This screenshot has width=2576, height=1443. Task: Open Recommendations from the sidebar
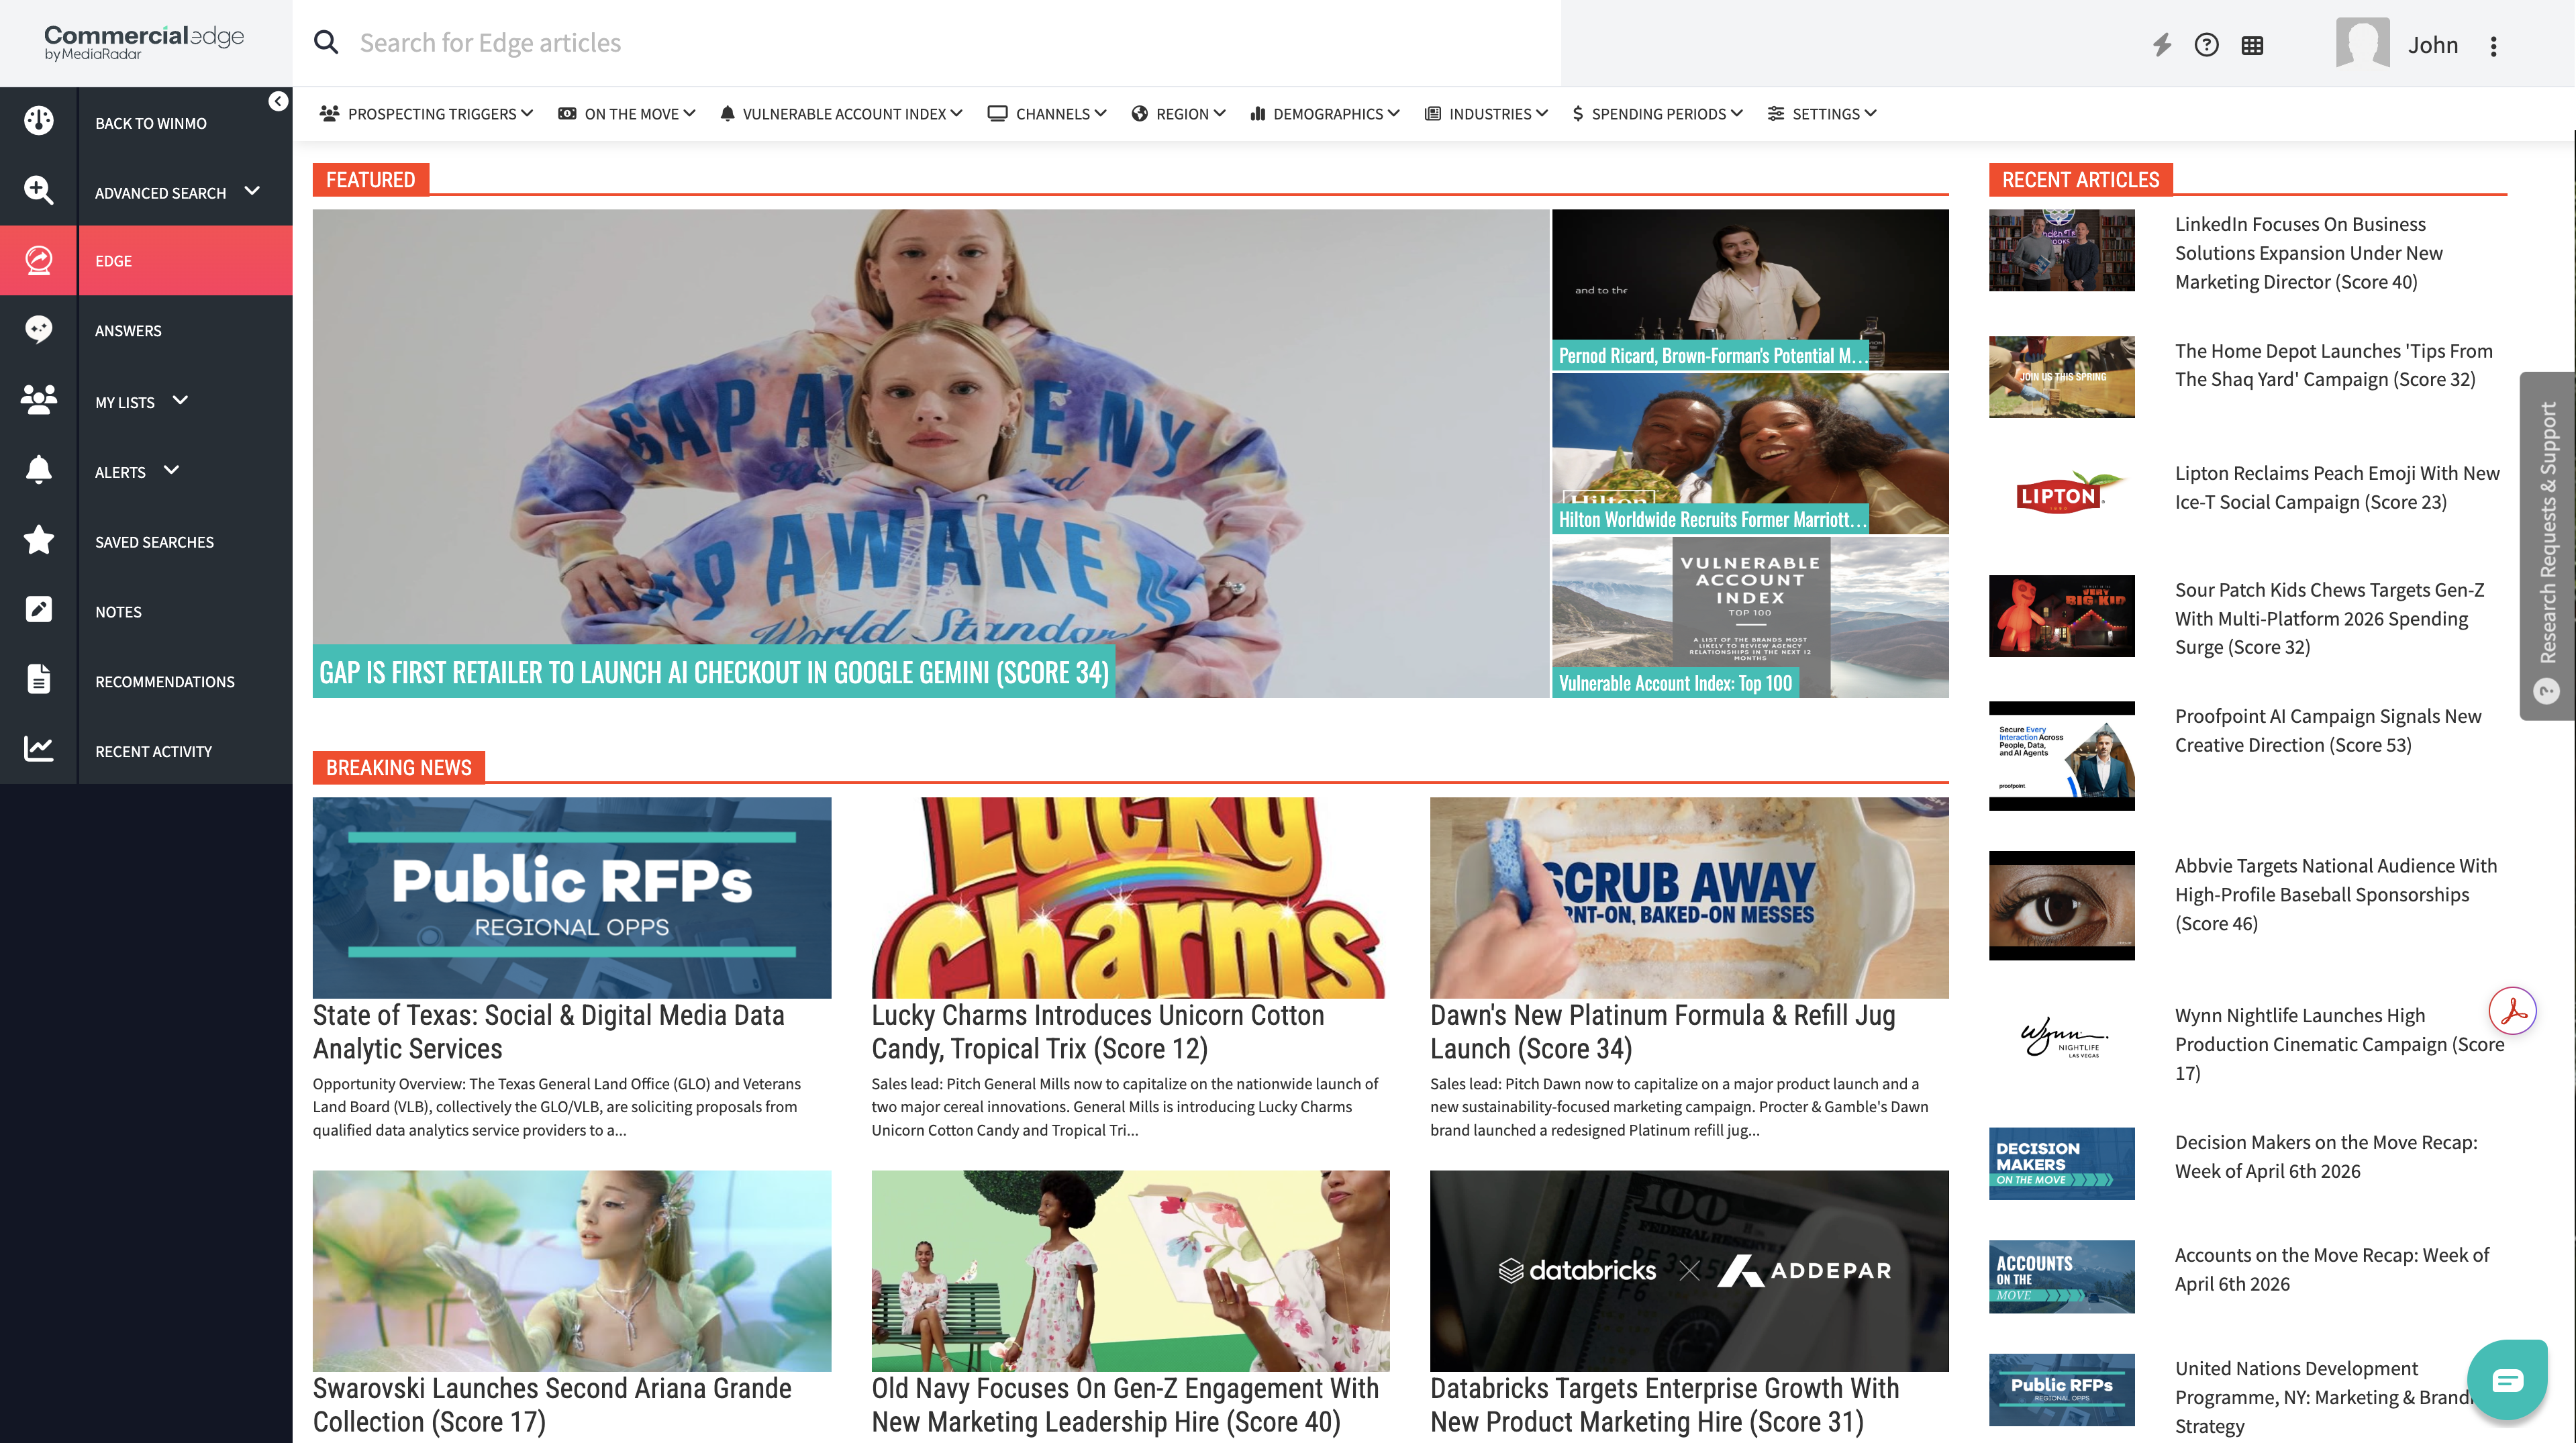165,682
